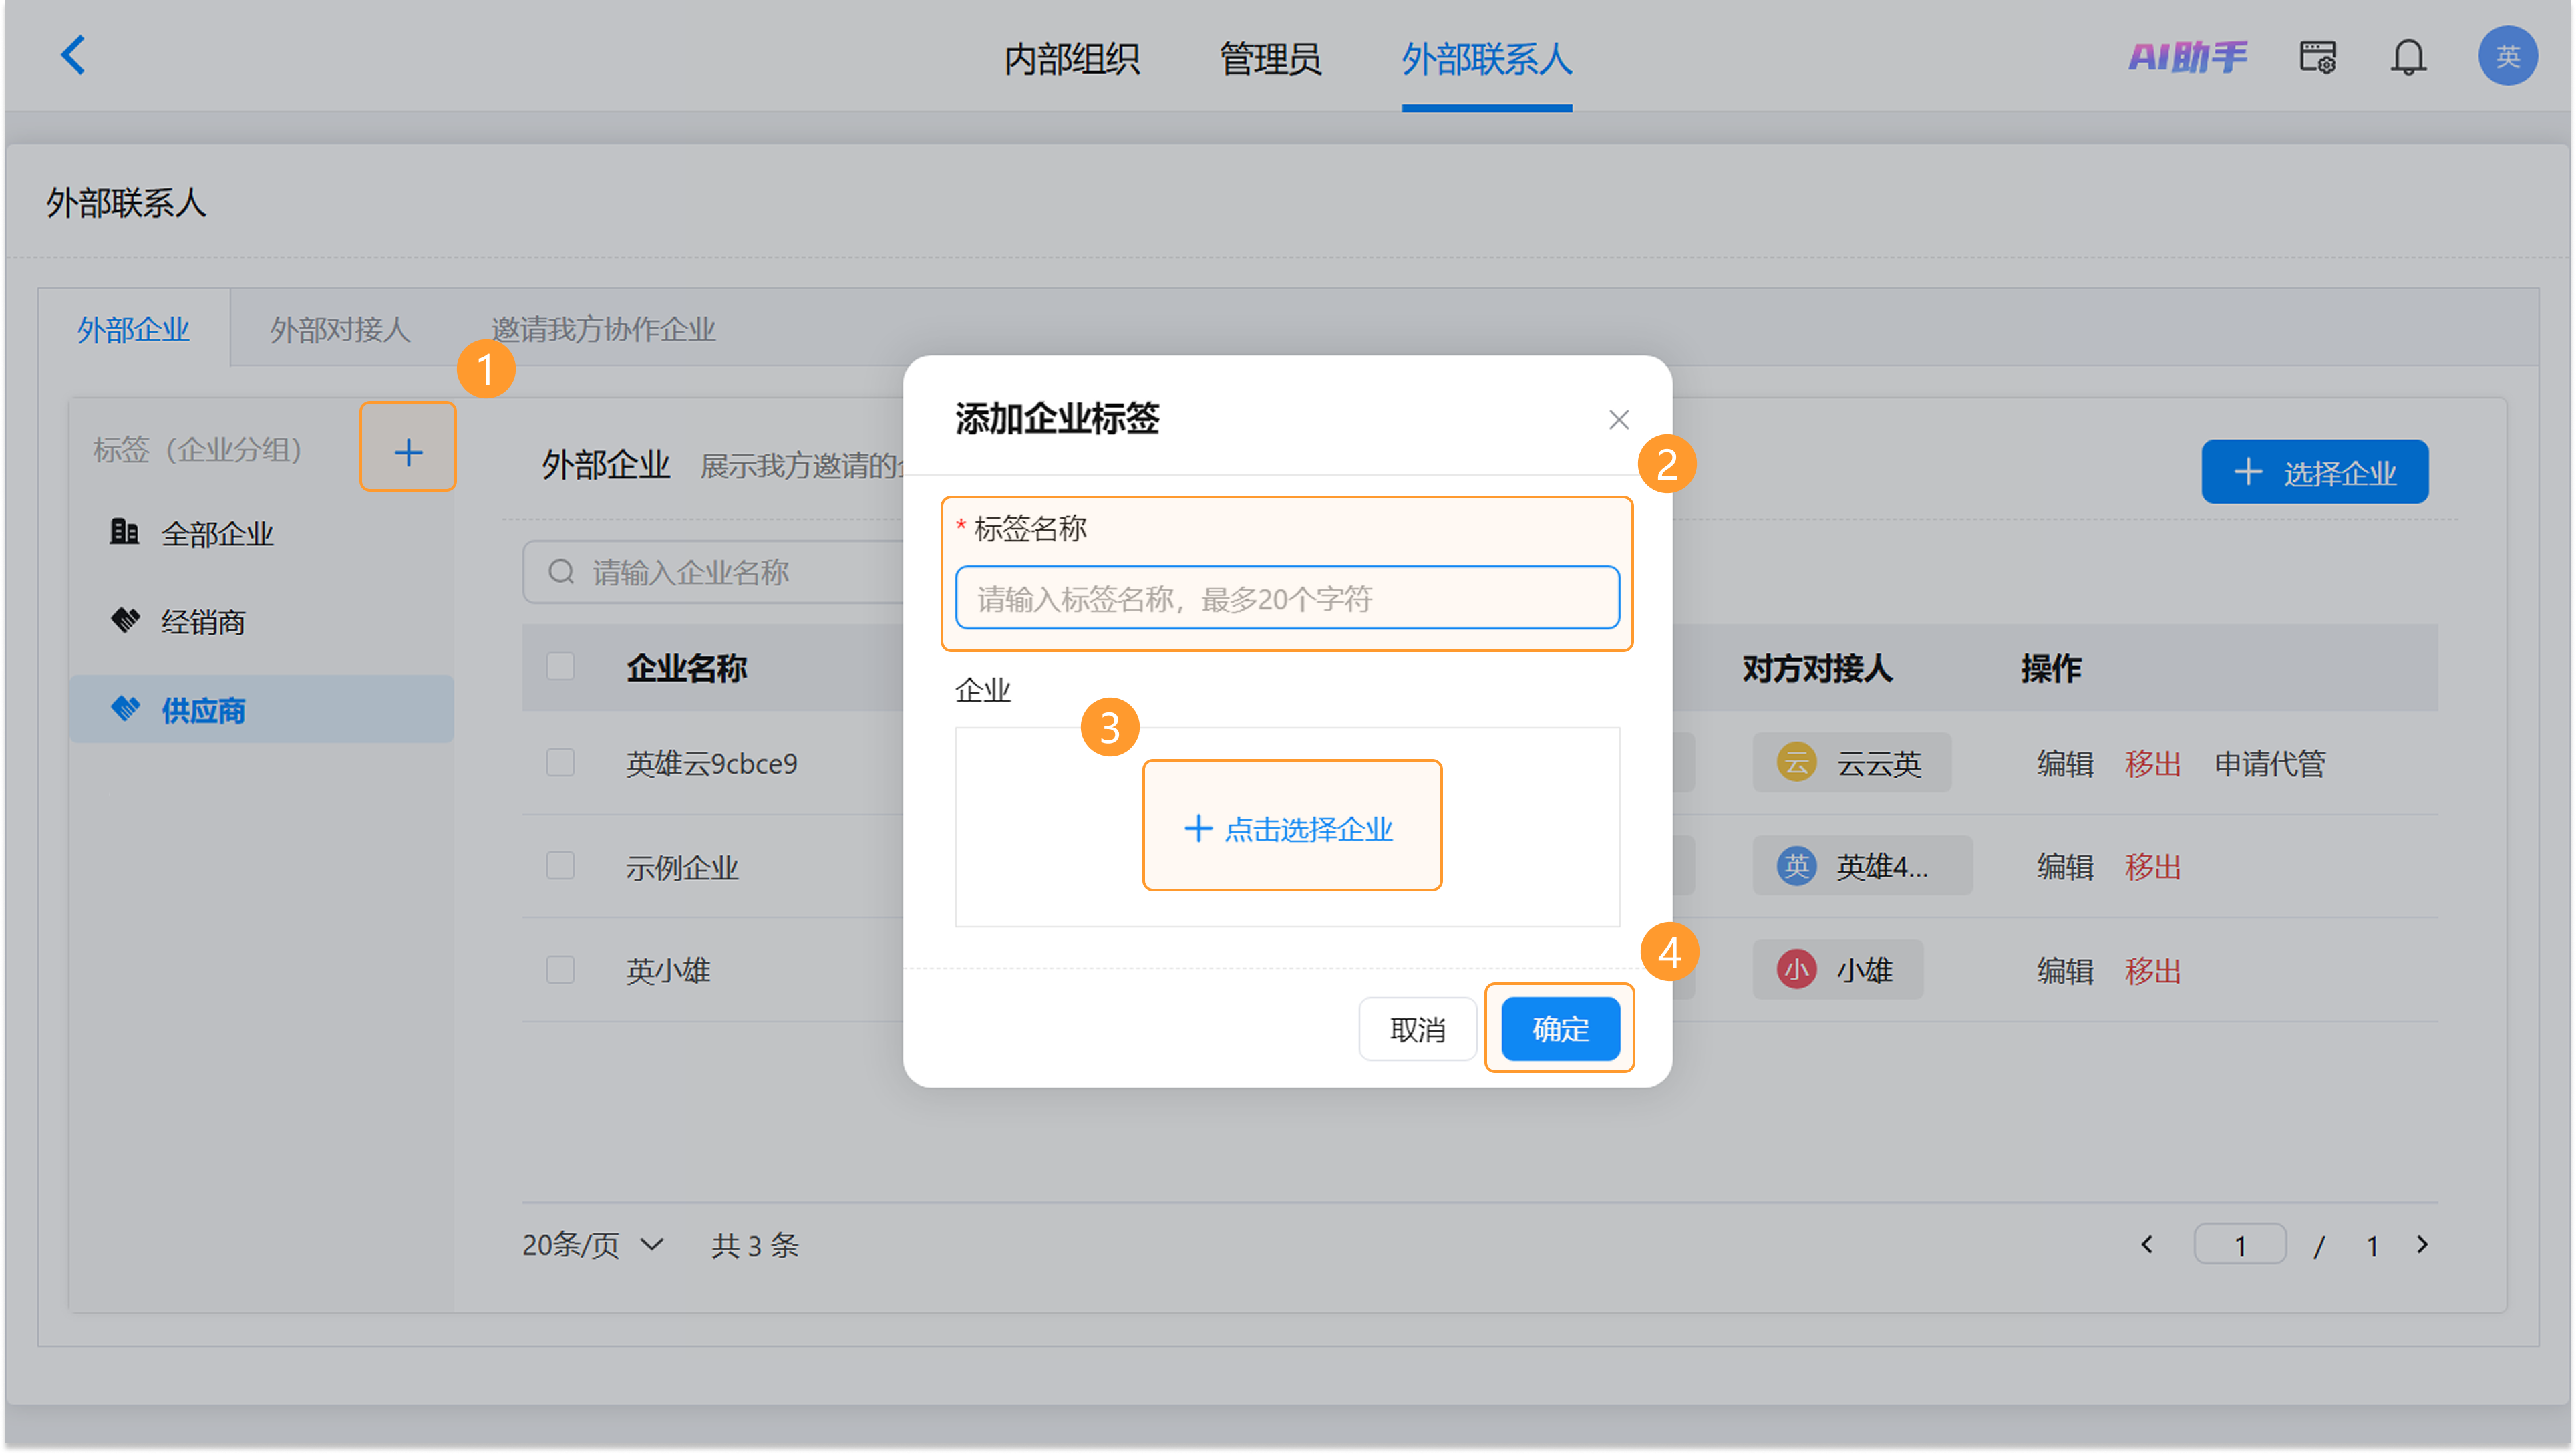The width and height of the screenshot is (2576, 1454).
Task: Open the AI助手 assistant
Action: [2187, 56]
